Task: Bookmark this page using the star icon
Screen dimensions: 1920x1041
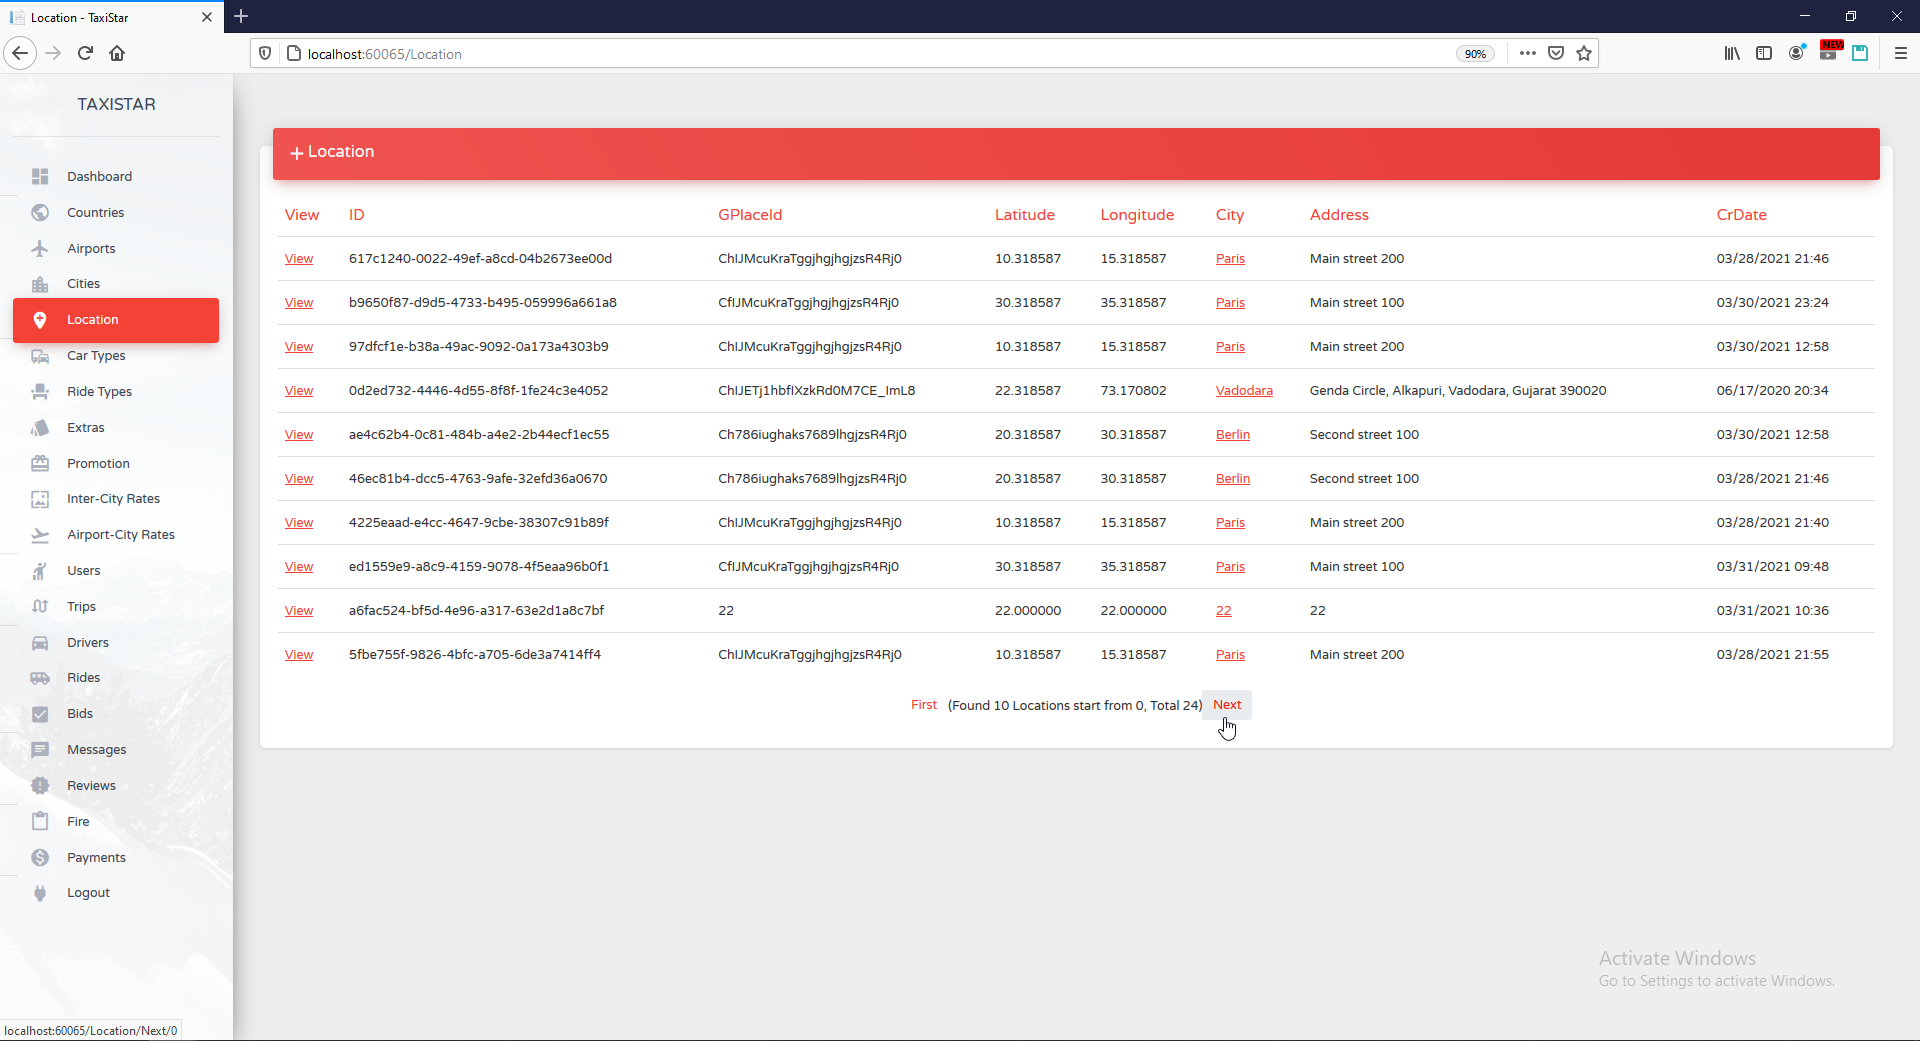Action: [x=1584, y=54]
